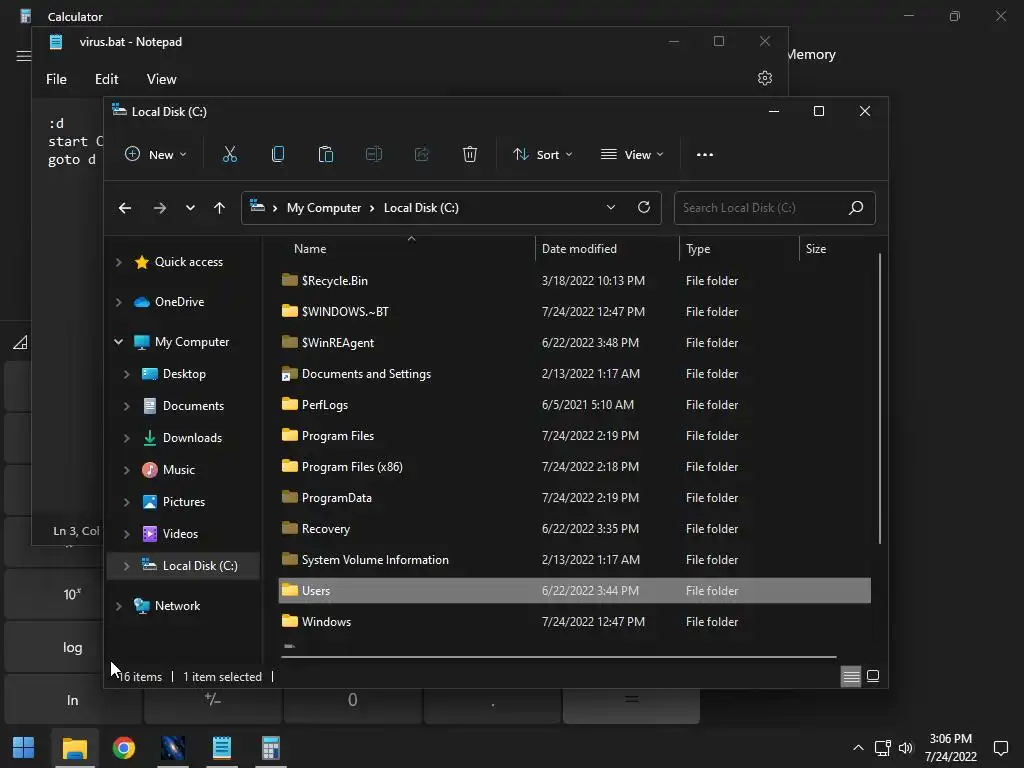Viewport: 1024px width, 768px height.
Task: Open the Notepad File menu
Action: pyautogui.click(x=56, y=79)
